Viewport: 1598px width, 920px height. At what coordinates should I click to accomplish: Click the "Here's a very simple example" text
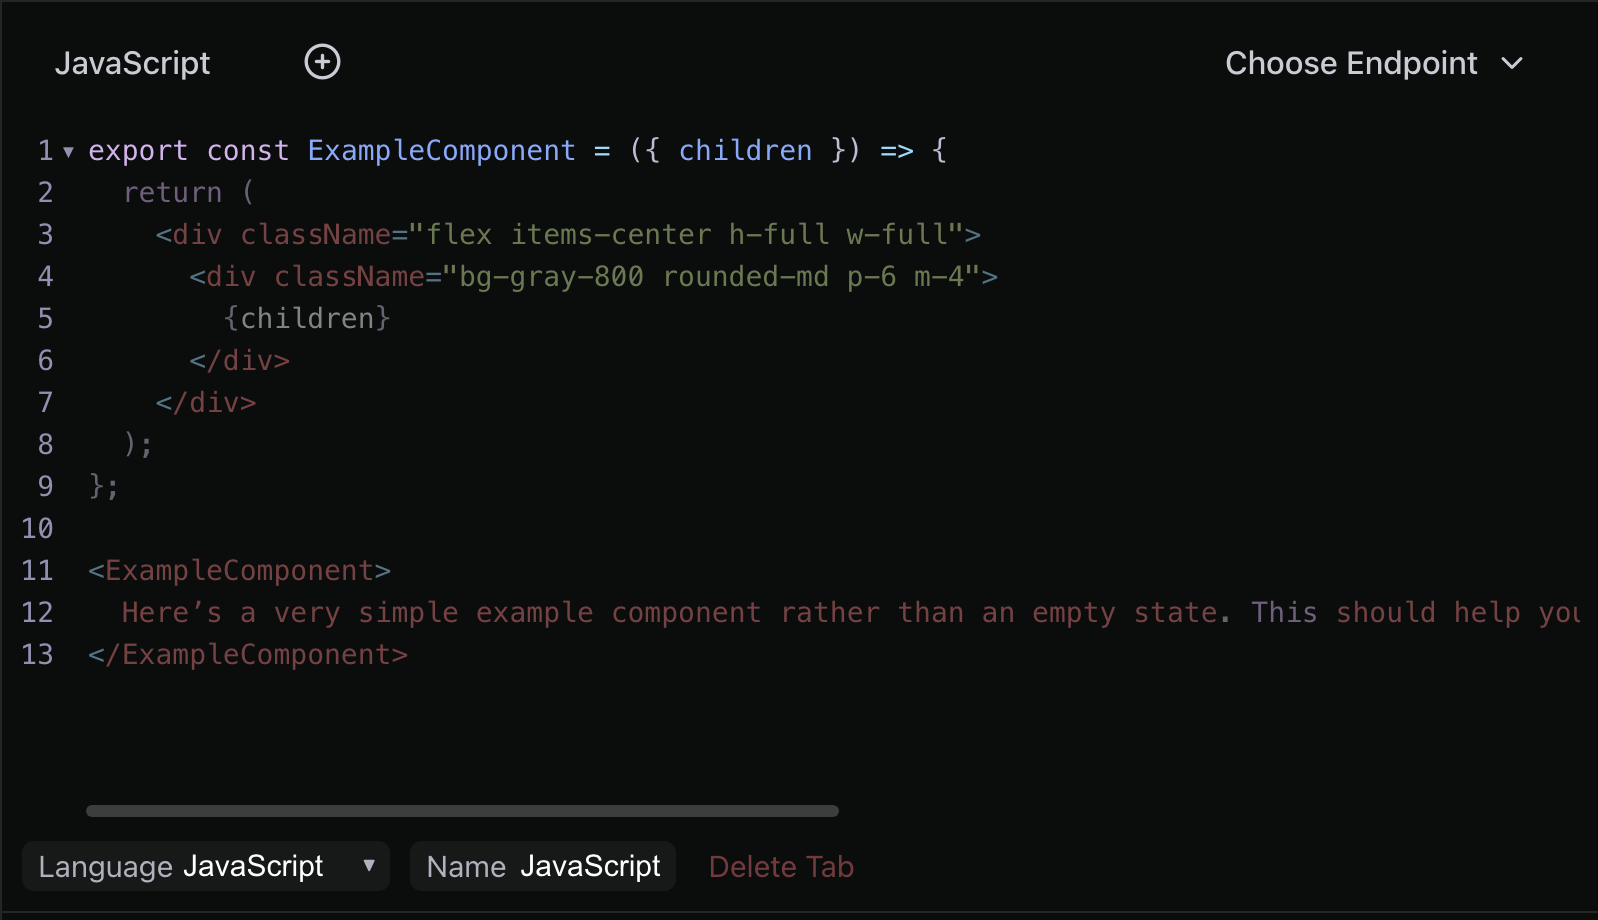point(357,612)
